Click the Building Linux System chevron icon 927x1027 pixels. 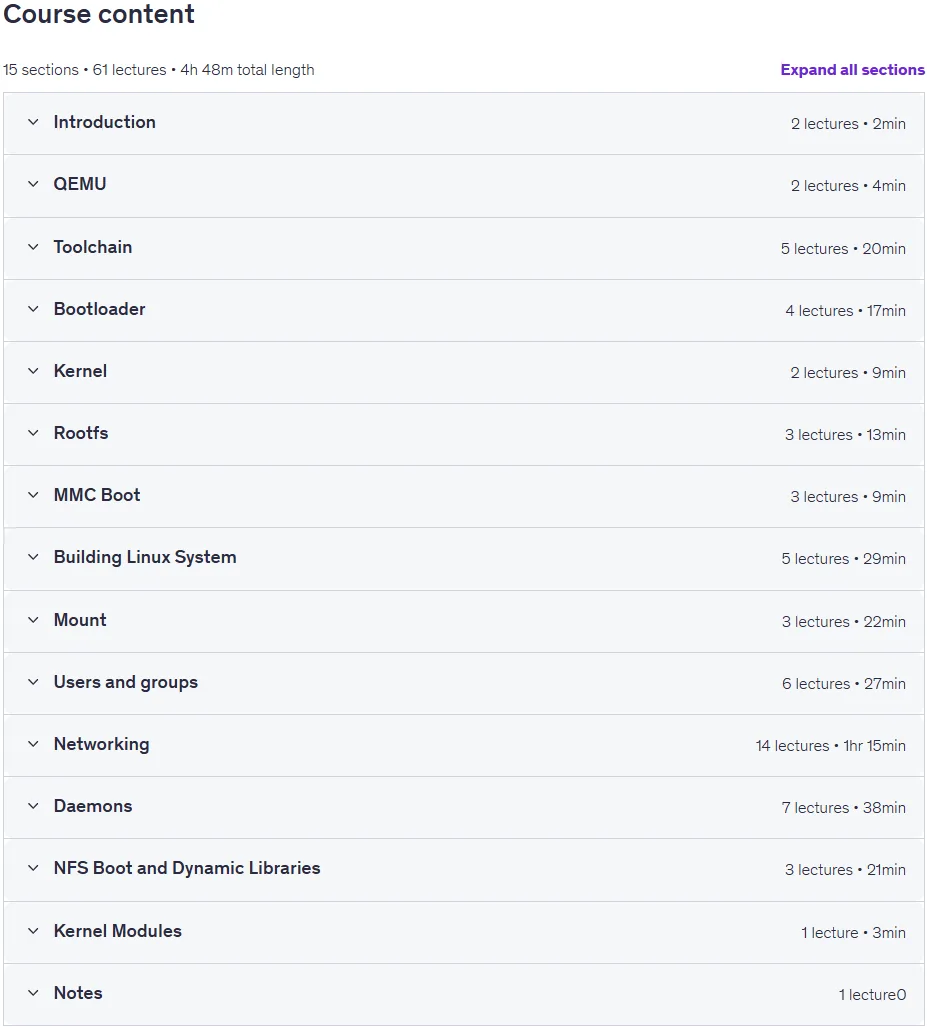click(33, 557)
